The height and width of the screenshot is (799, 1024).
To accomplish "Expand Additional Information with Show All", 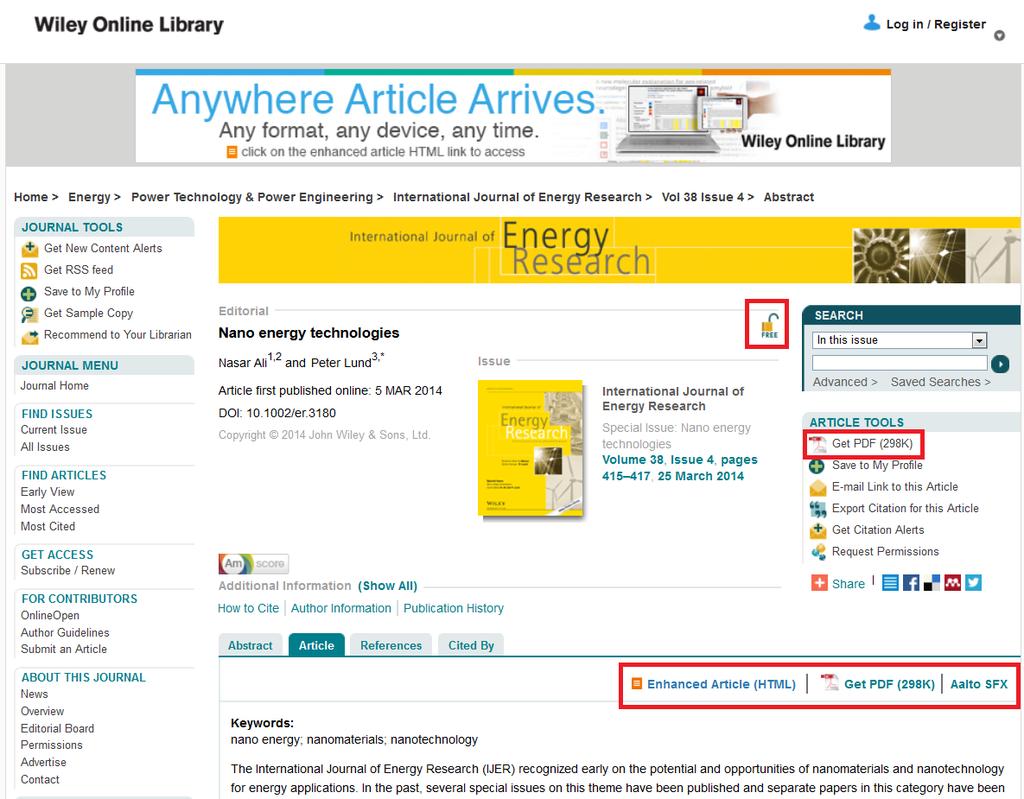I will (387, 586).
